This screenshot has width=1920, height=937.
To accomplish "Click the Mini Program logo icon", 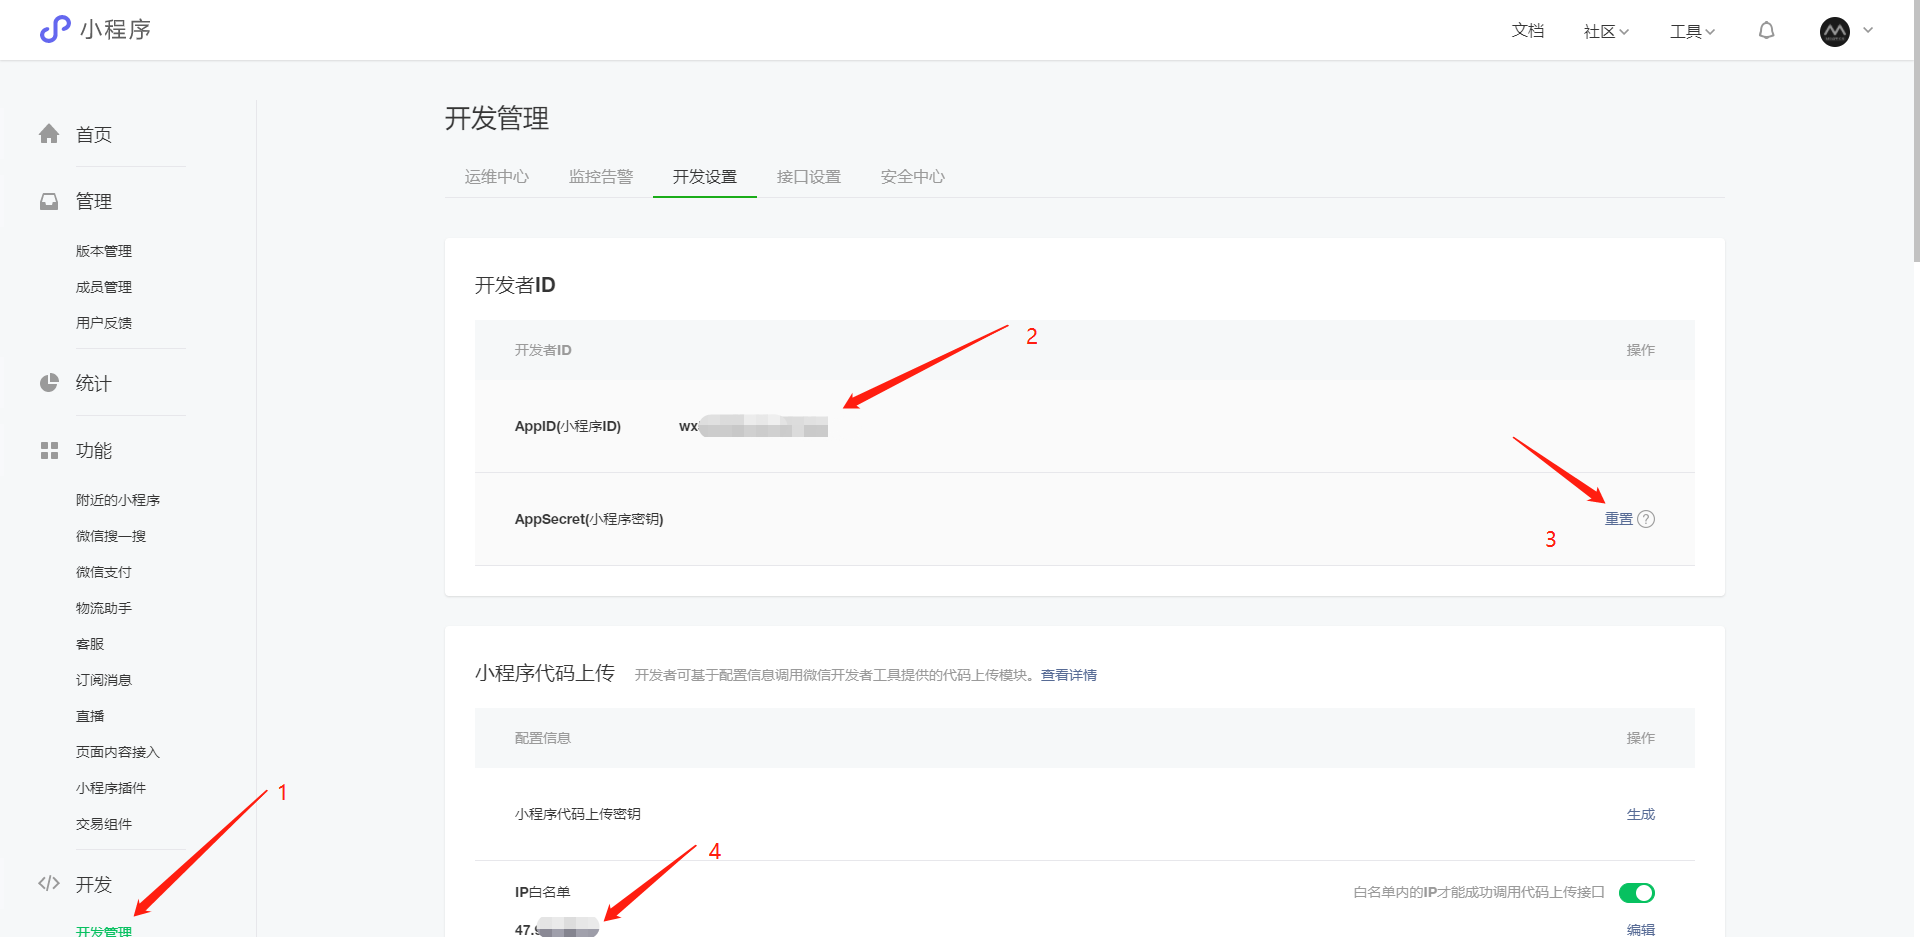I will point(55,29).
